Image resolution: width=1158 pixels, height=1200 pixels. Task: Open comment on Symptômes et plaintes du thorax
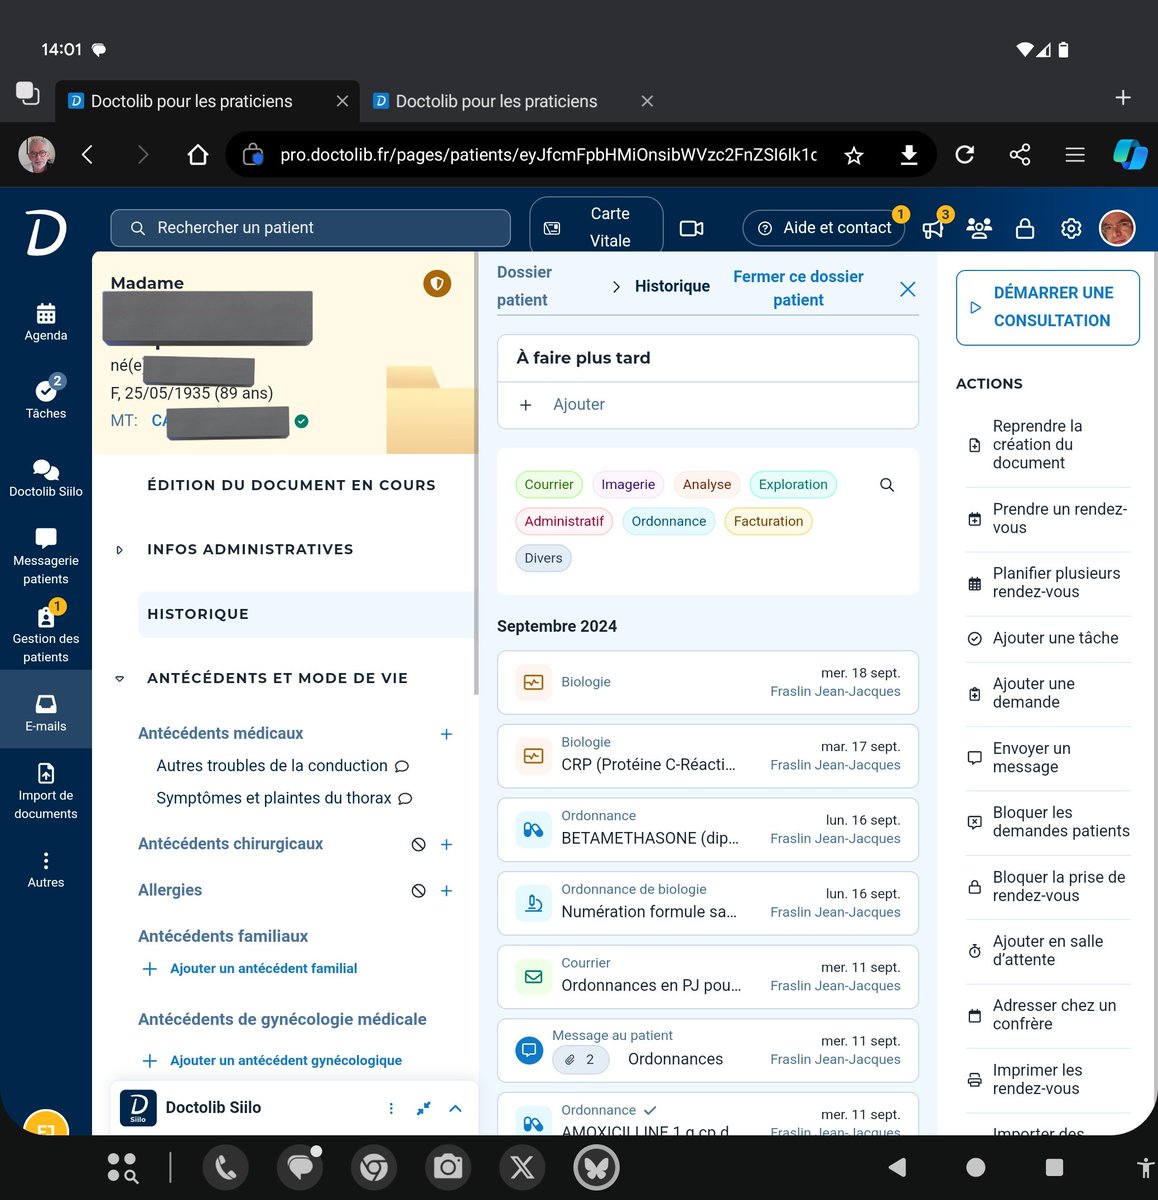pyautogui.click(x=406, y=799)
